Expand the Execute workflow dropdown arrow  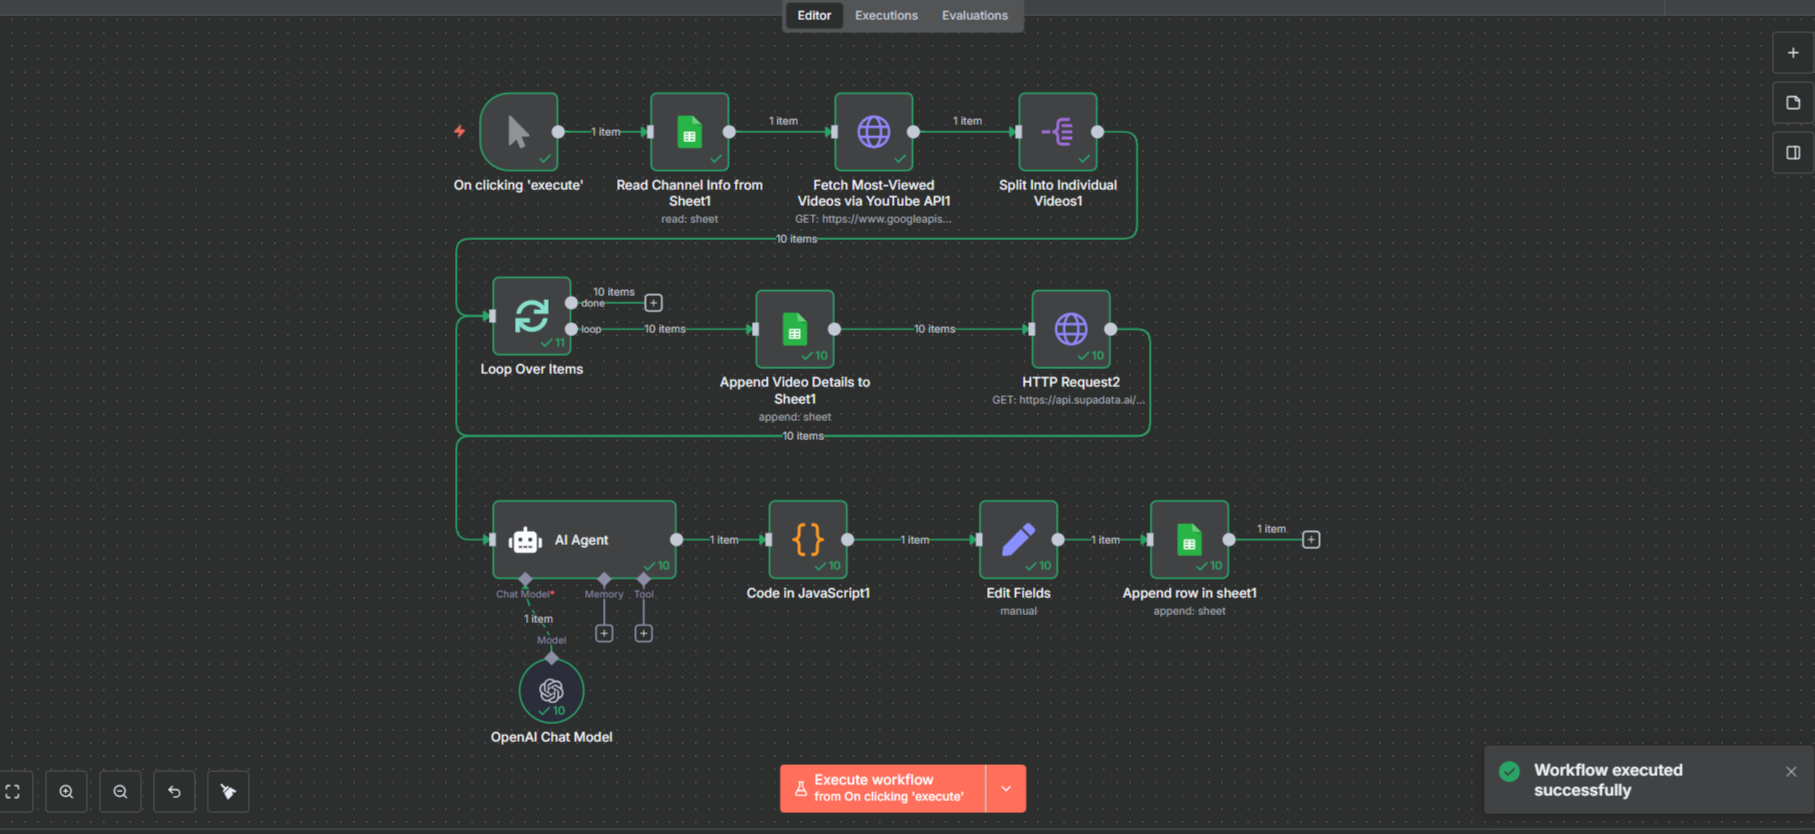coord(1006,788)
